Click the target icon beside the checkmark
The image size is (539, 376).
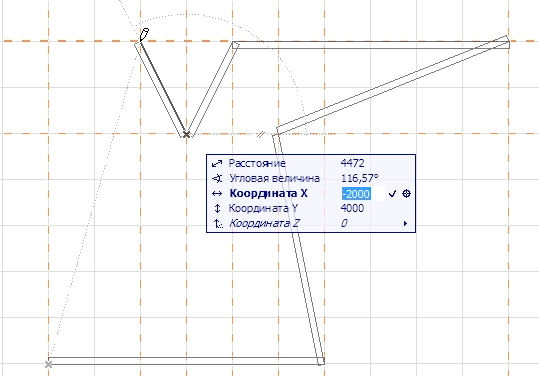(406, 194)
